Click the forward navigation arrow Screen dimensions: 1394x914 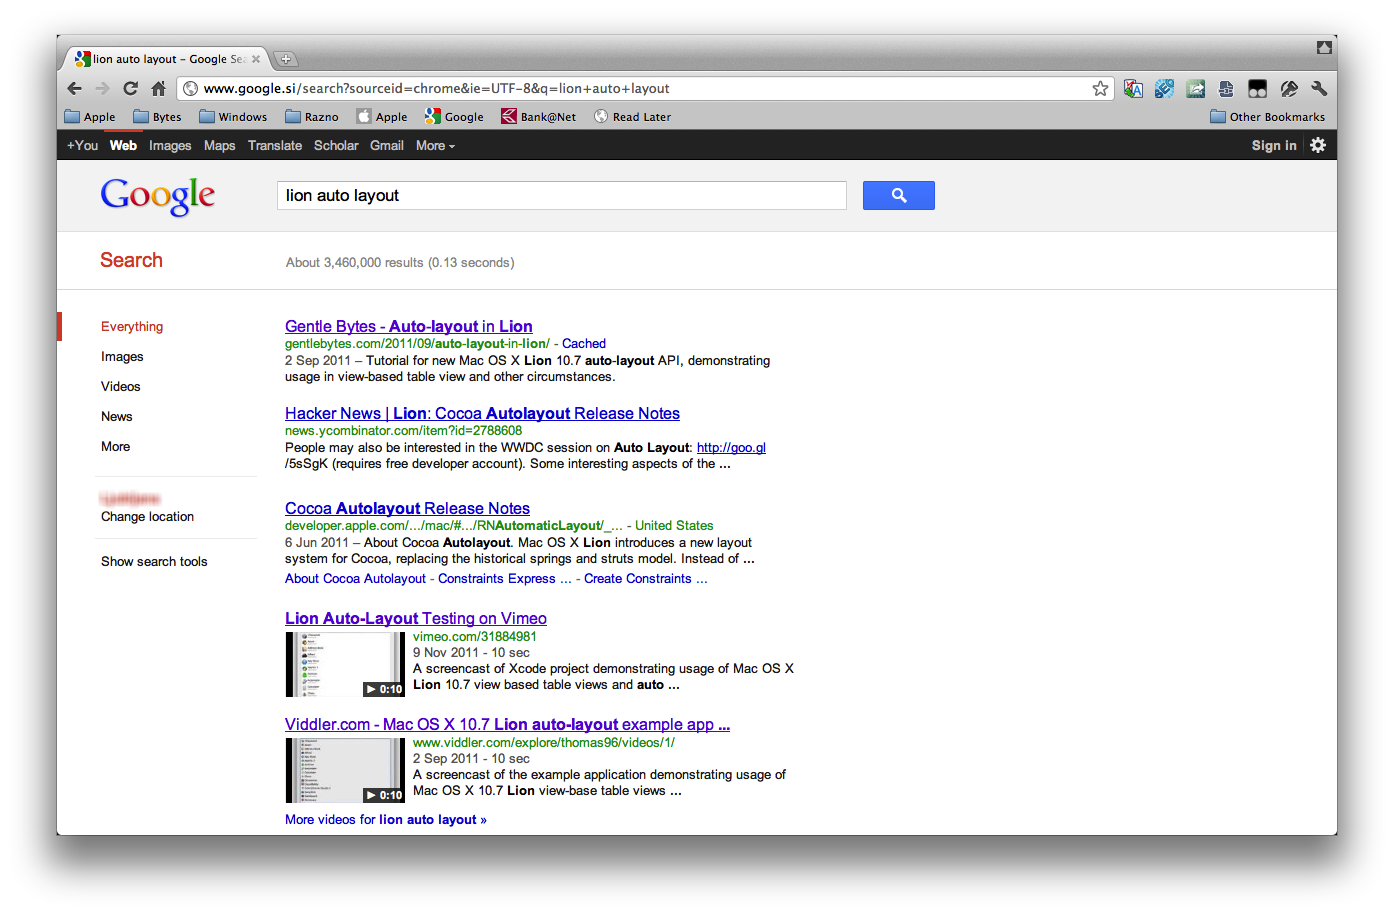102,89
